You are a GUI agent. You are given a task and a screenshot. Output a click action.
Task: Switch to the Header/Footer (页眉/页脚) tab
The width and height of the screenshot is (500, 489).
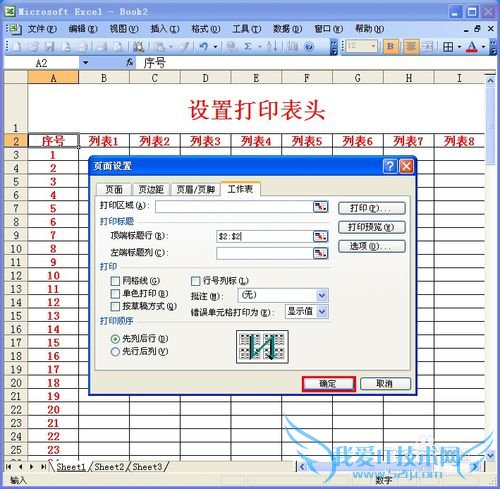pyautogui.click(x=195, y=190)
